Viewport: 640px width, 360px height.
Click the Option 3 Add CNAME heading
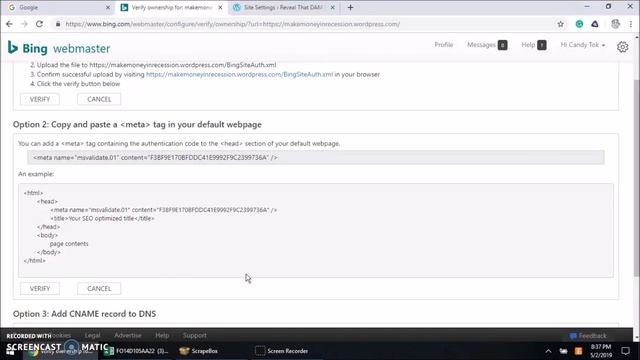84,314
